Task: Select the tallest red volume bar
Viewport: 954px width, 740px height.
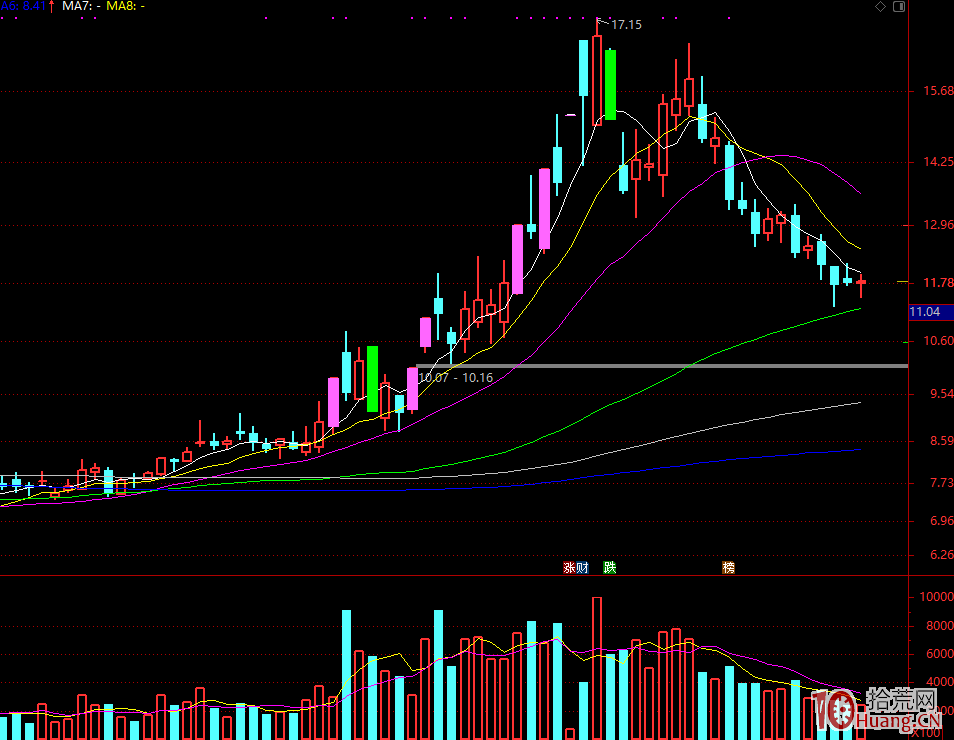Action: pos(597,668)
